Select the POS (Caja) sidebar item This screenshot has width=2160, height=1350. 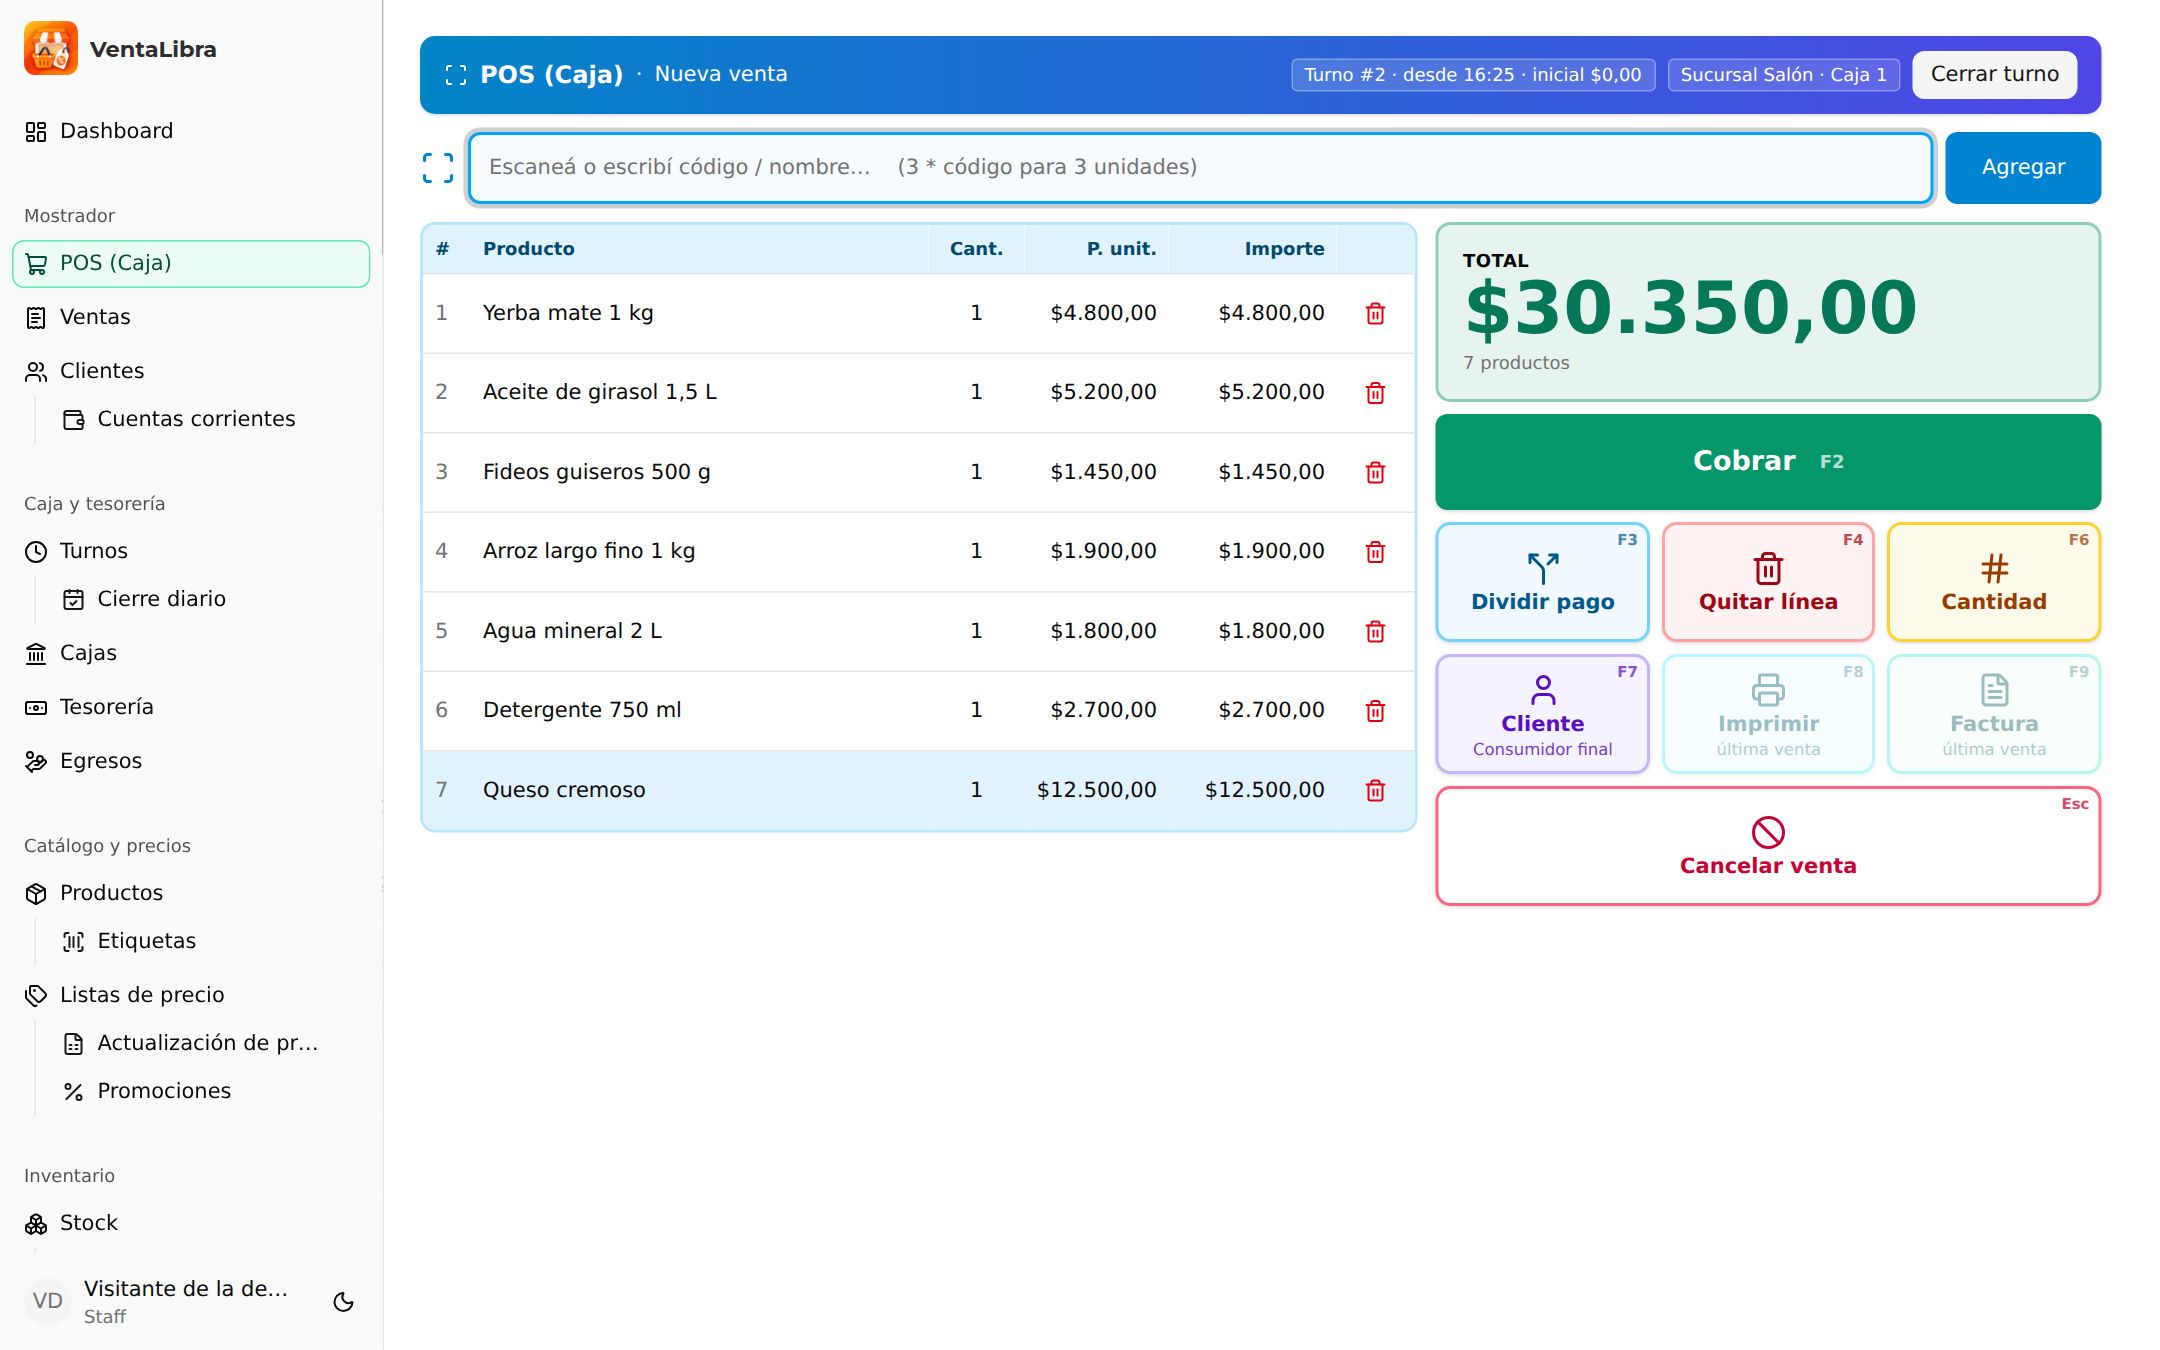coord(191,263)
